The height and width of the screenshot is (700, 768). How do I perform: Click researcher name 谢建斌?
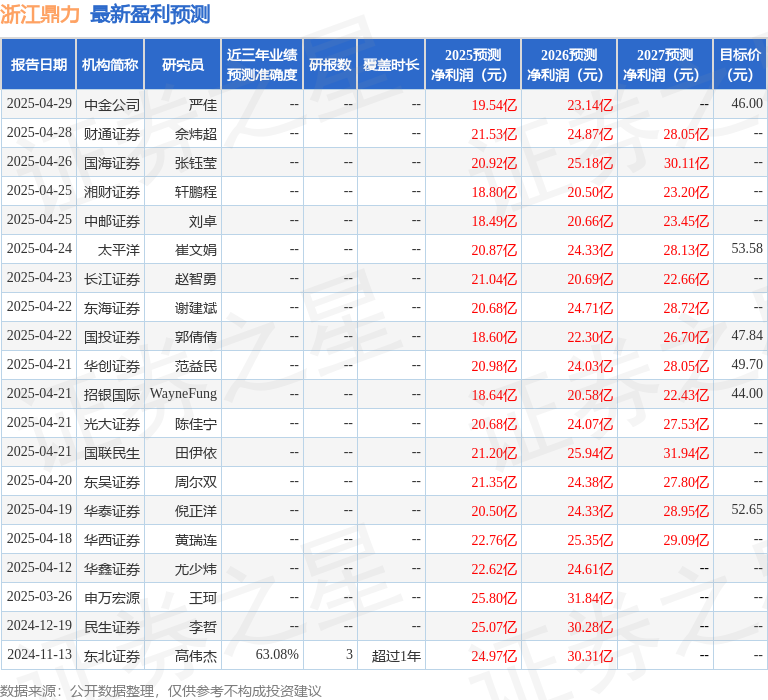[196, 308]
